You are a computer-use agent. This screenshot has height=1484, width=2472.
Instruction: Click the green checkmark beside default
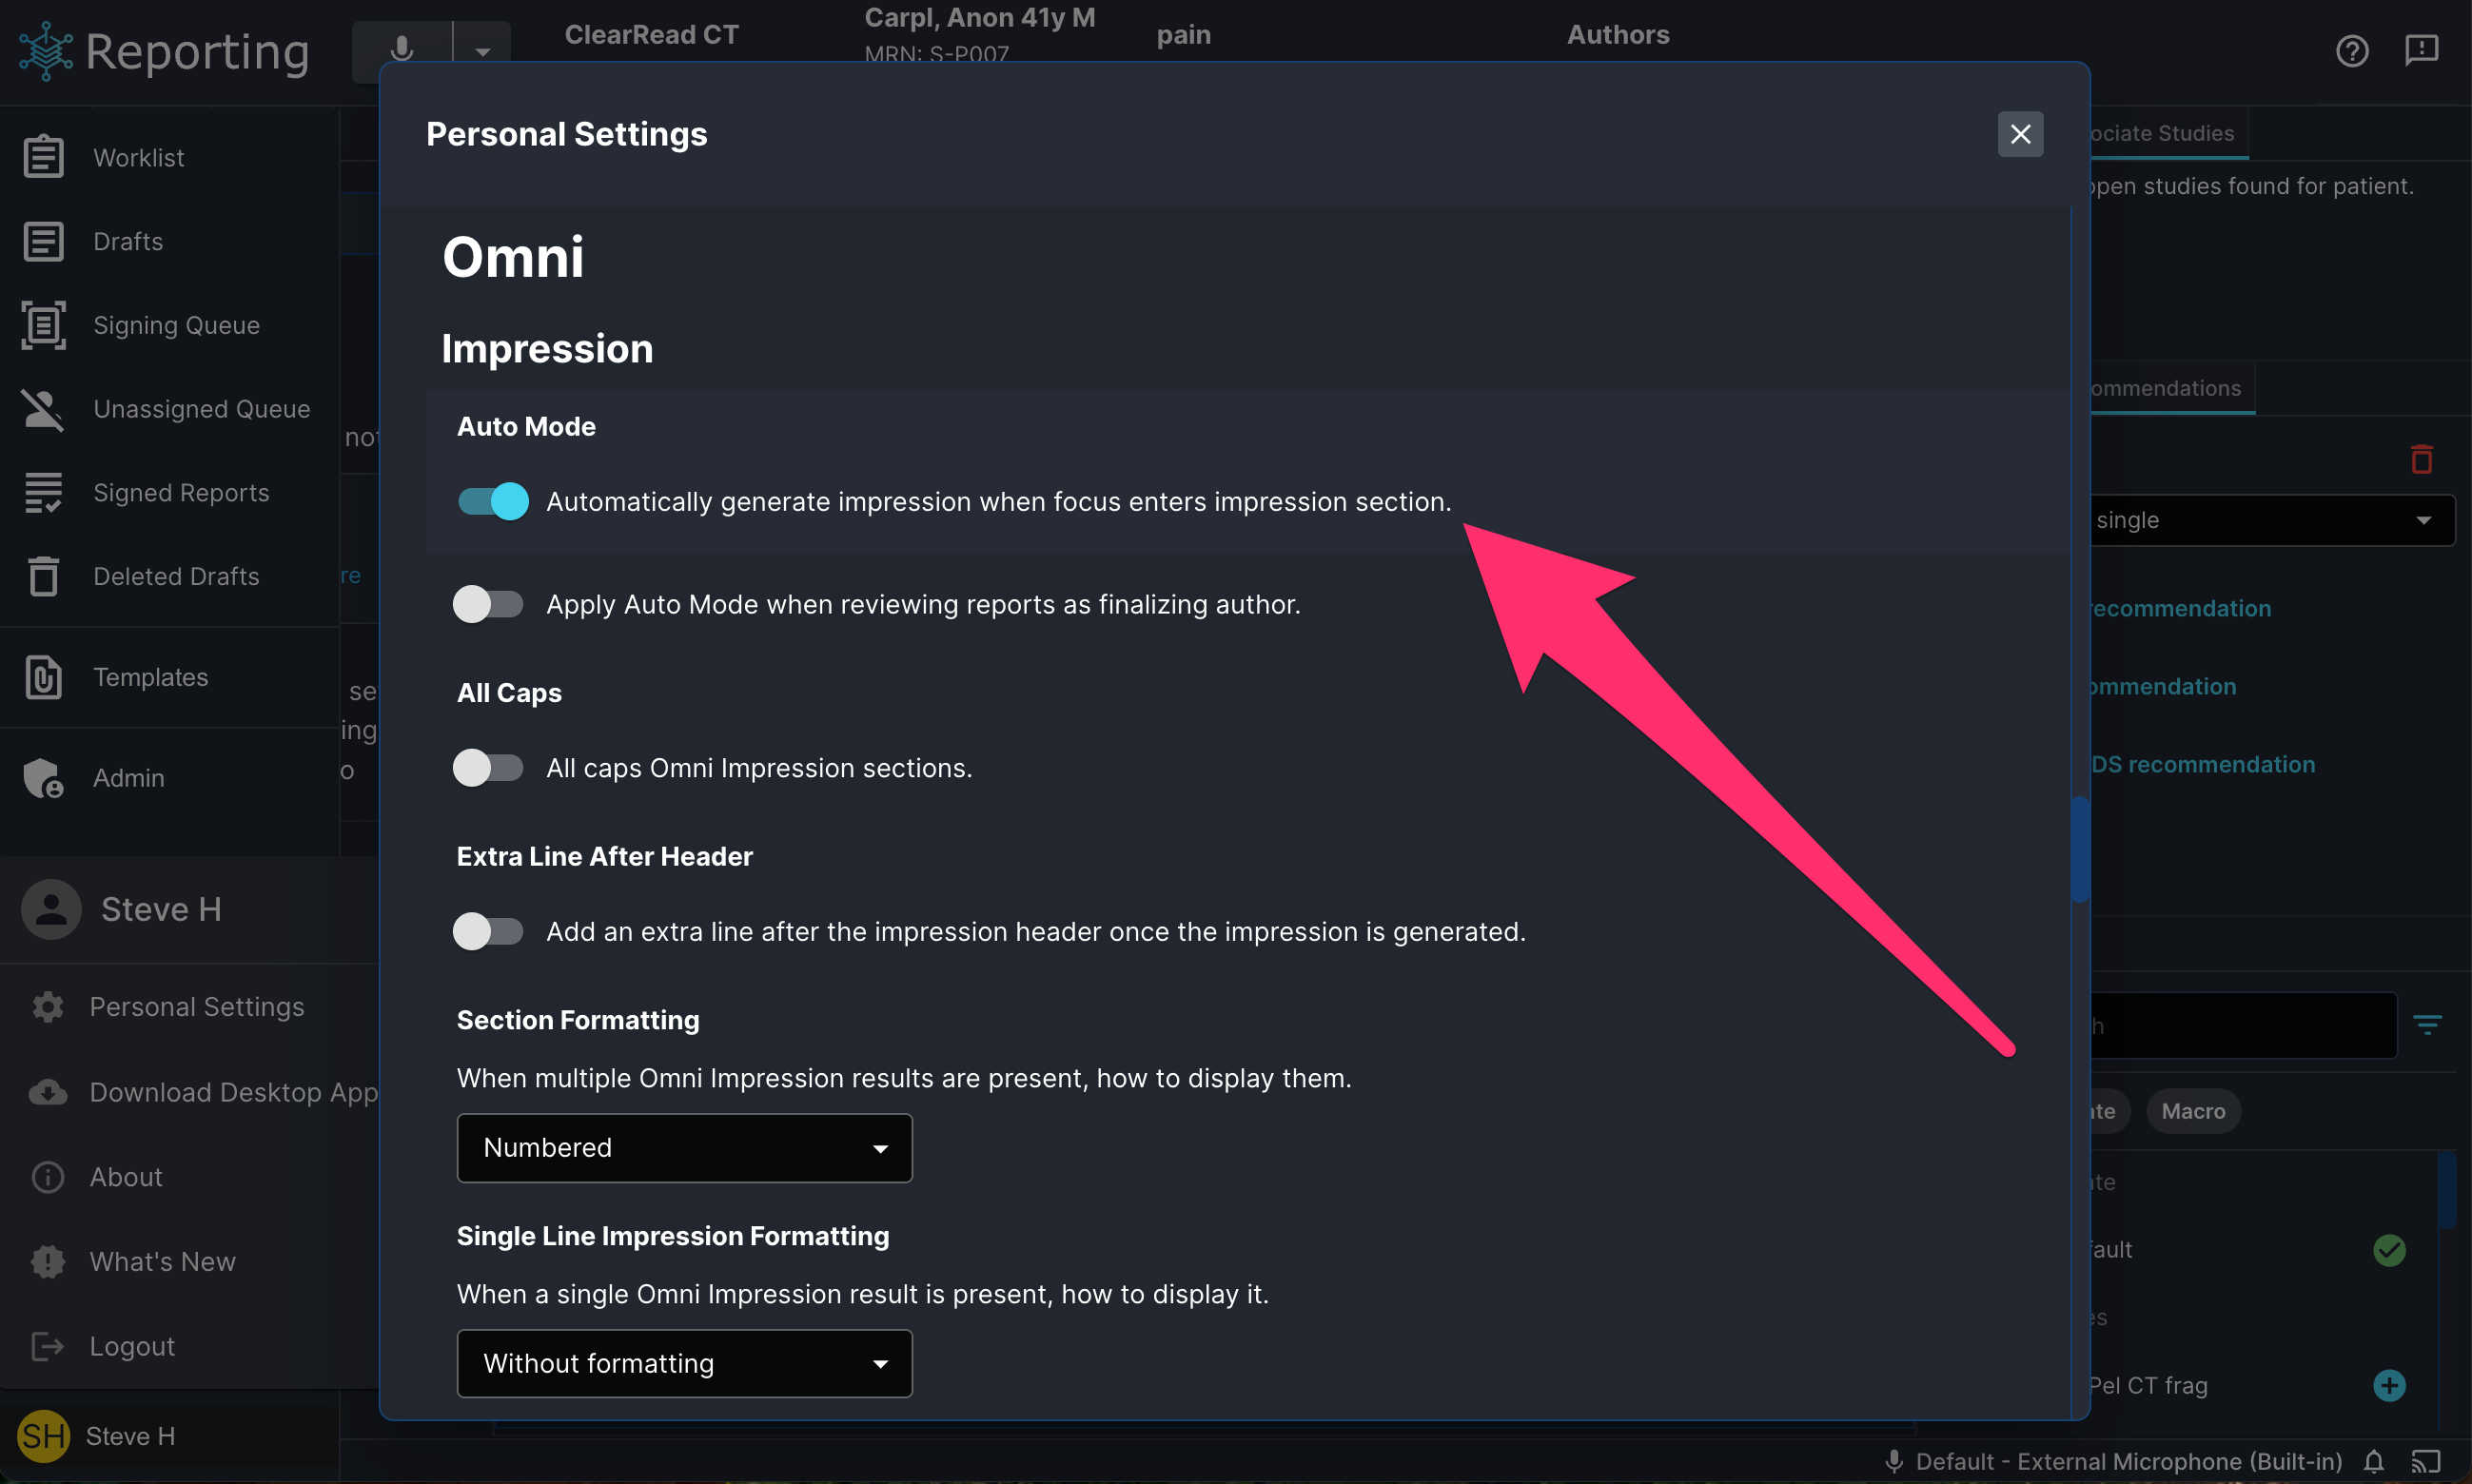tap(2389, 1250)
